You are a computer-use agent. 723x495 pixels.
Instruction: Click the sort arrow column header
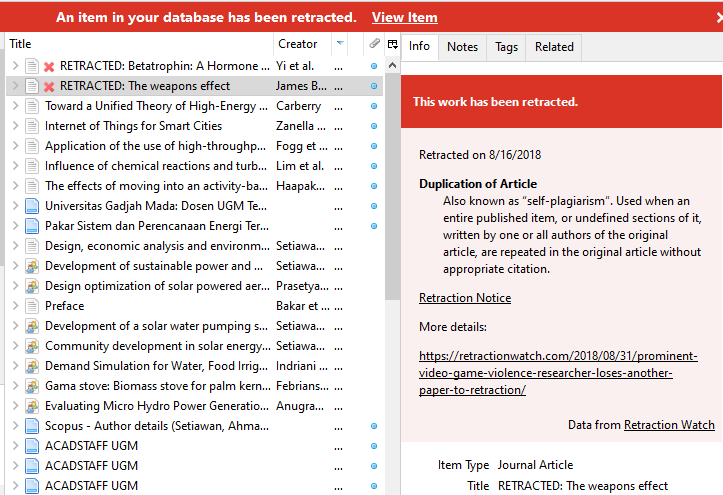click(340, 44)
